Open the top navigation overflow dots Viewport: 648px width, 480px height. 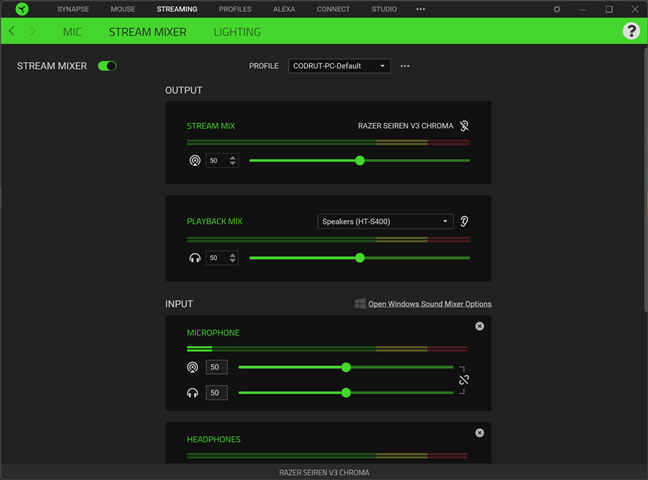420,9
